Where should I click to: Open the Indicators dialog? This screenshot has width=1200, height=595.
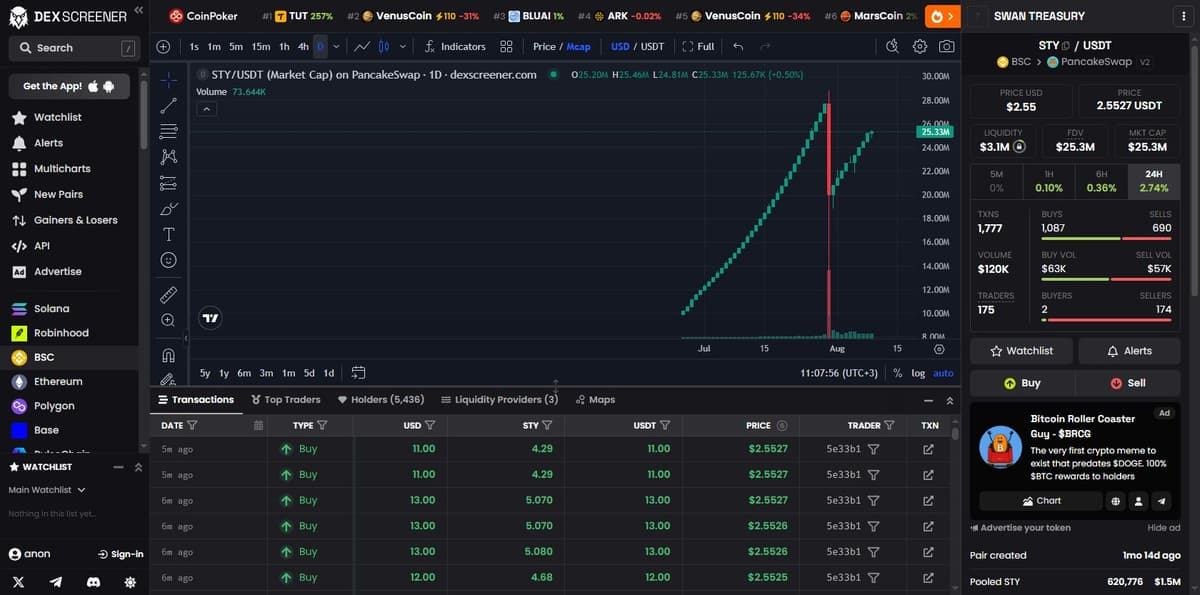pyautogui.click(x=455, y=47)
